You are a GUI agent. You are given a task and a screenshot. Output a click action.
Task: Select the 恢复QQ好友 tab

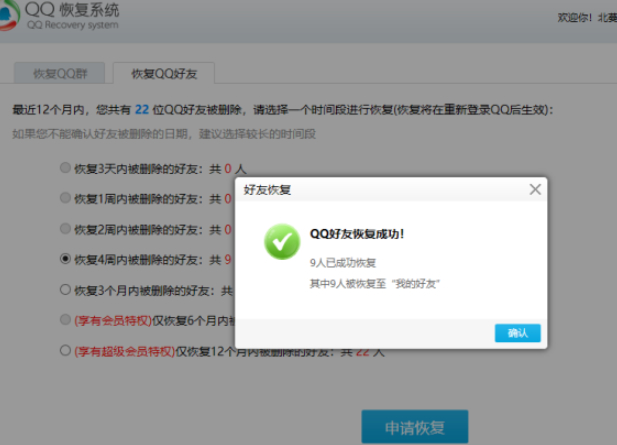tap(164, 73)
